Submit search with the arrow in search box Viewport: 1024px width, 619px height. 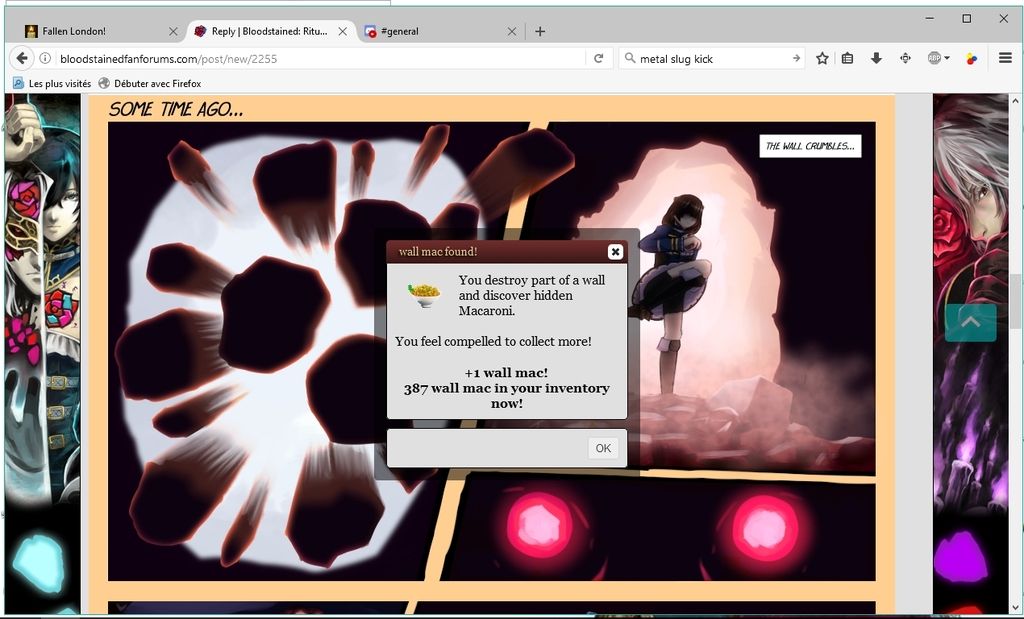(x=796, y=58)
